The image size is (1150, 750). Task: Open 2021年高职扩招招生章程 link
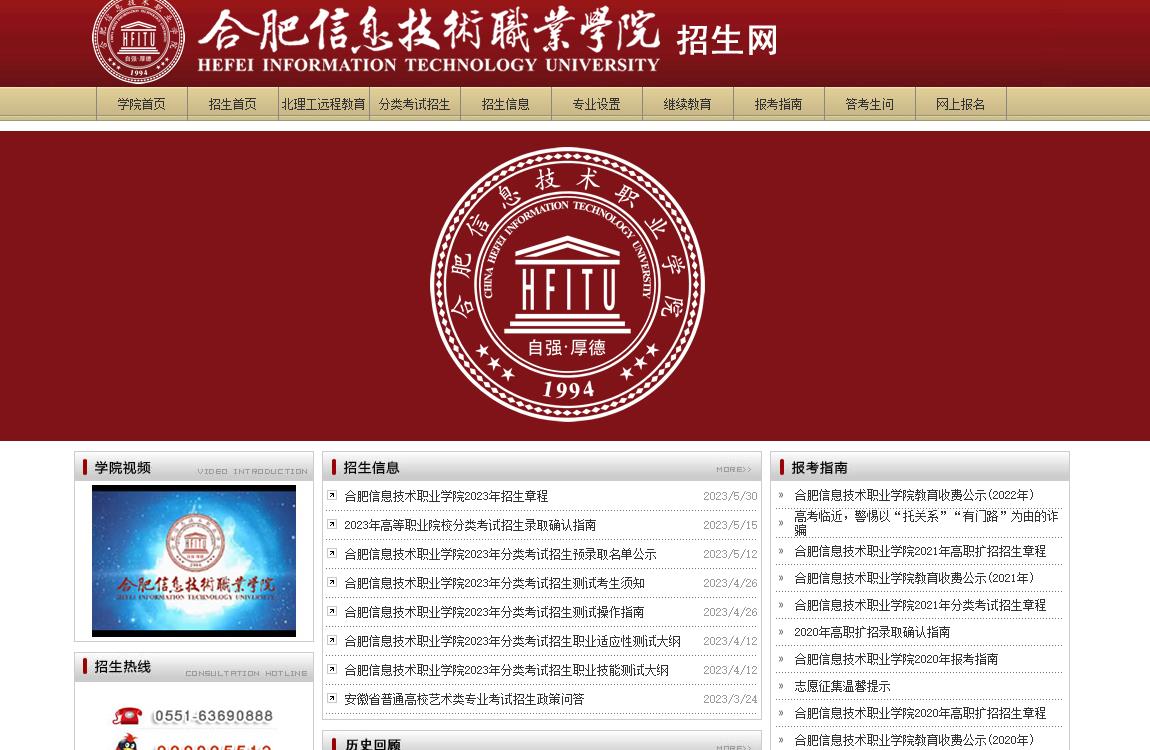(x=920, y=551)
